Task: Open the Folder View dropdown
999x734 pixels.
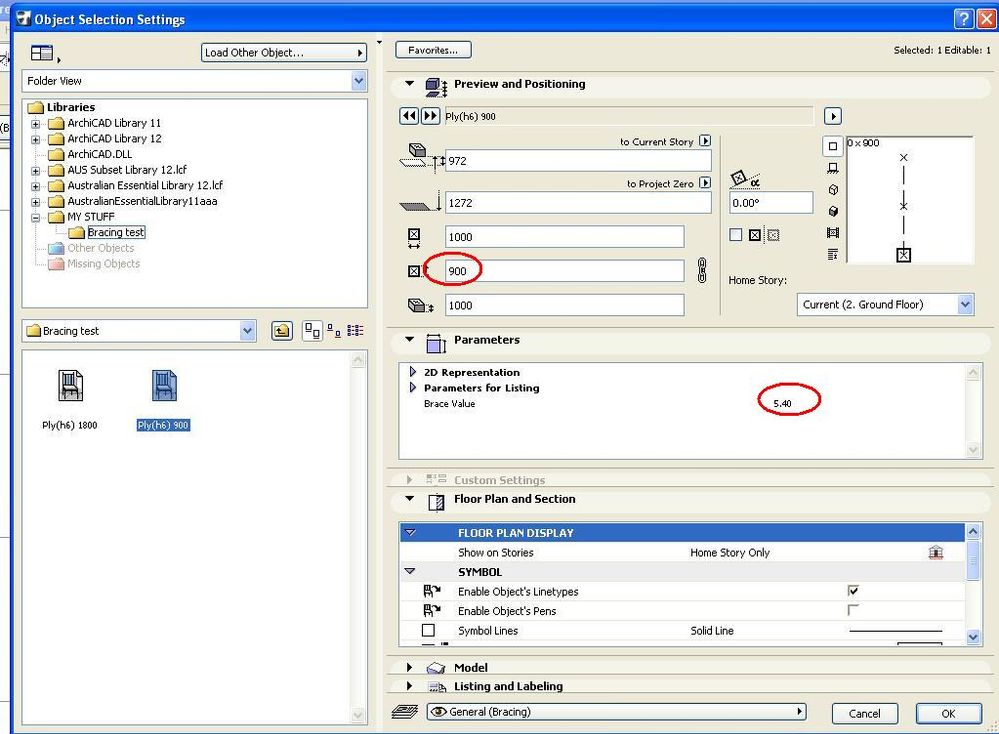Action: (x=358, y=81)
